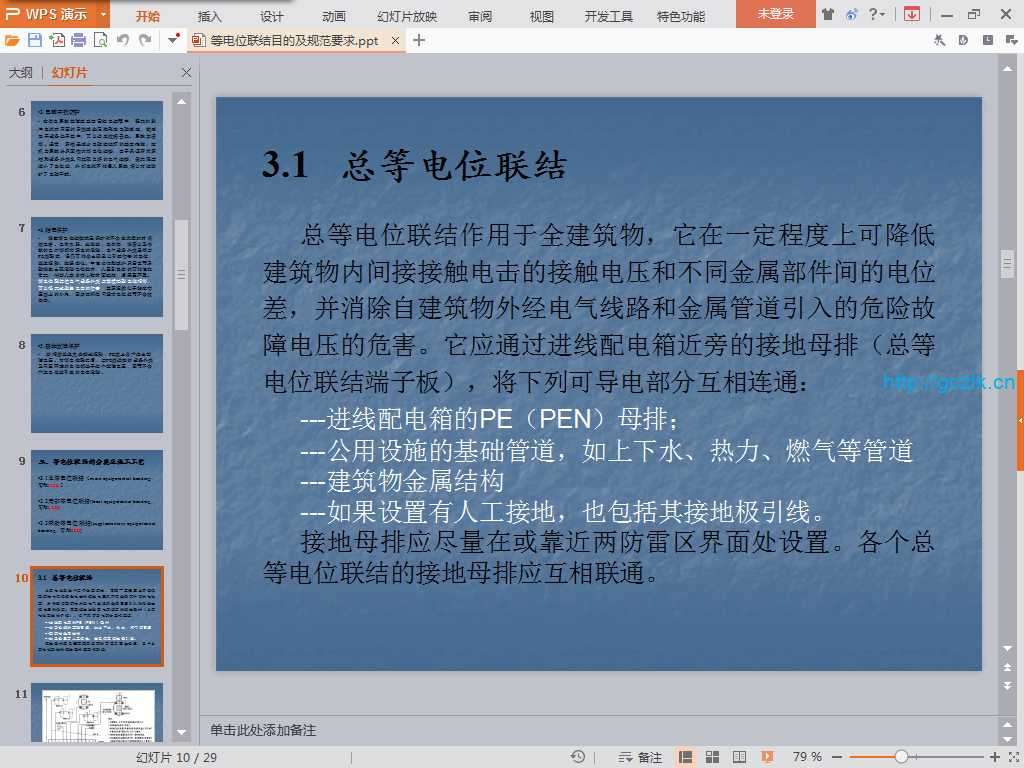This screenshot has width=1024, height=768.
Task: Click the open file folder icon
Action: [12, 40]
